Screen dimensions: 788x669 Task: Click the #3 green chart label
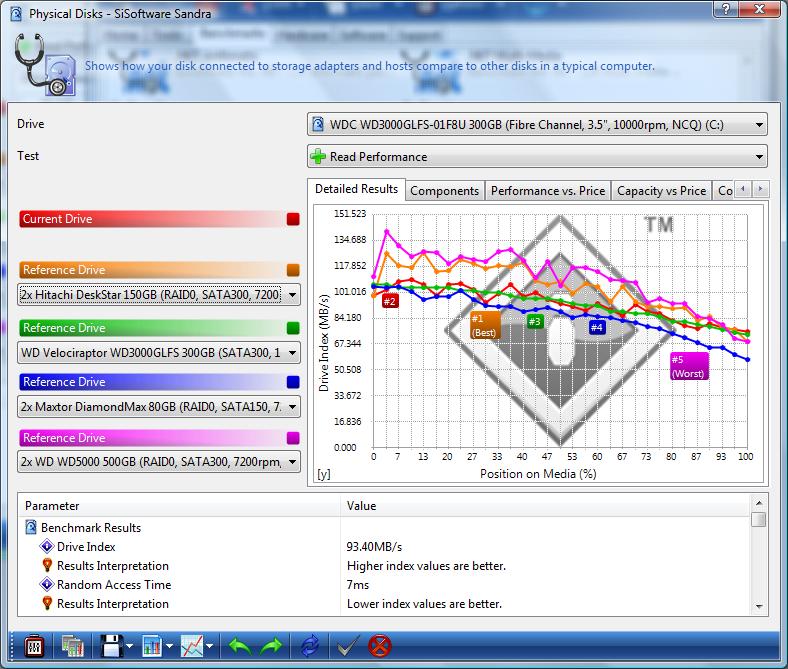(535, 322)
